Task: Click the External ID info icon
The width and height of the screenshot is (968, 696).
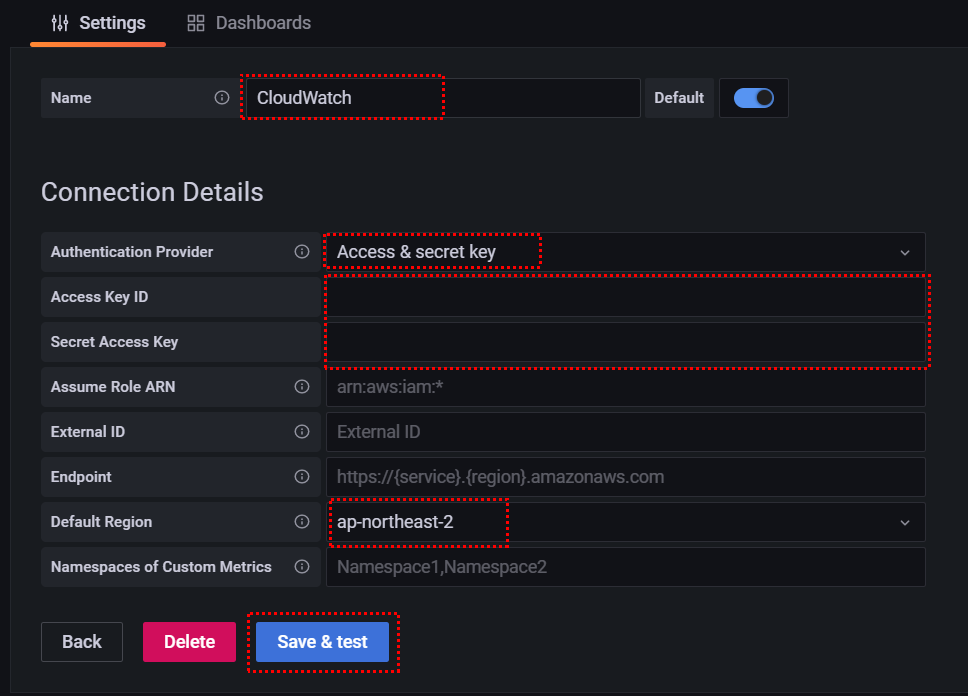Action: (302, 432)
